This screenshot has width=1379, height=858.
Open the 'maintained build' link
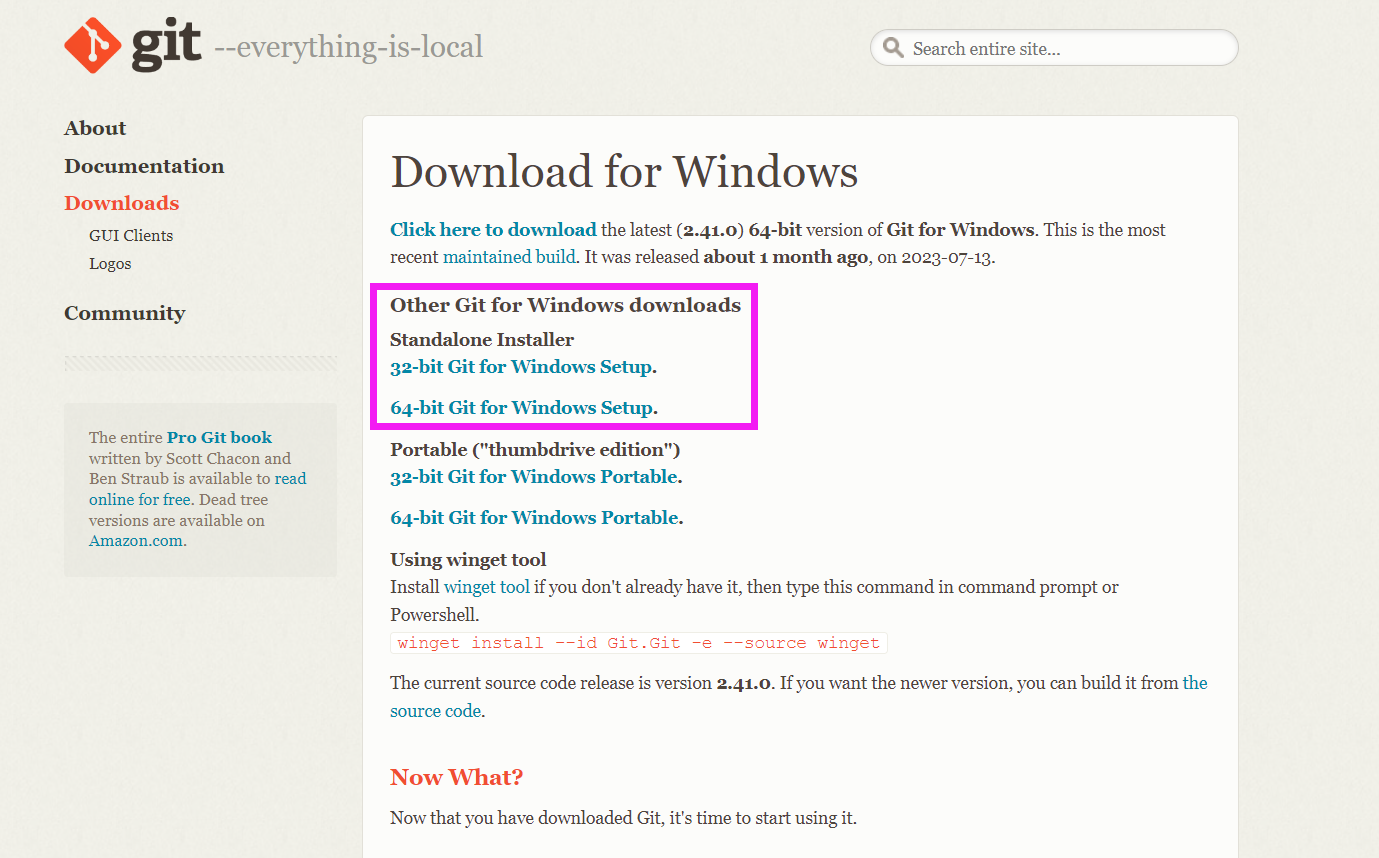[509, 257]
